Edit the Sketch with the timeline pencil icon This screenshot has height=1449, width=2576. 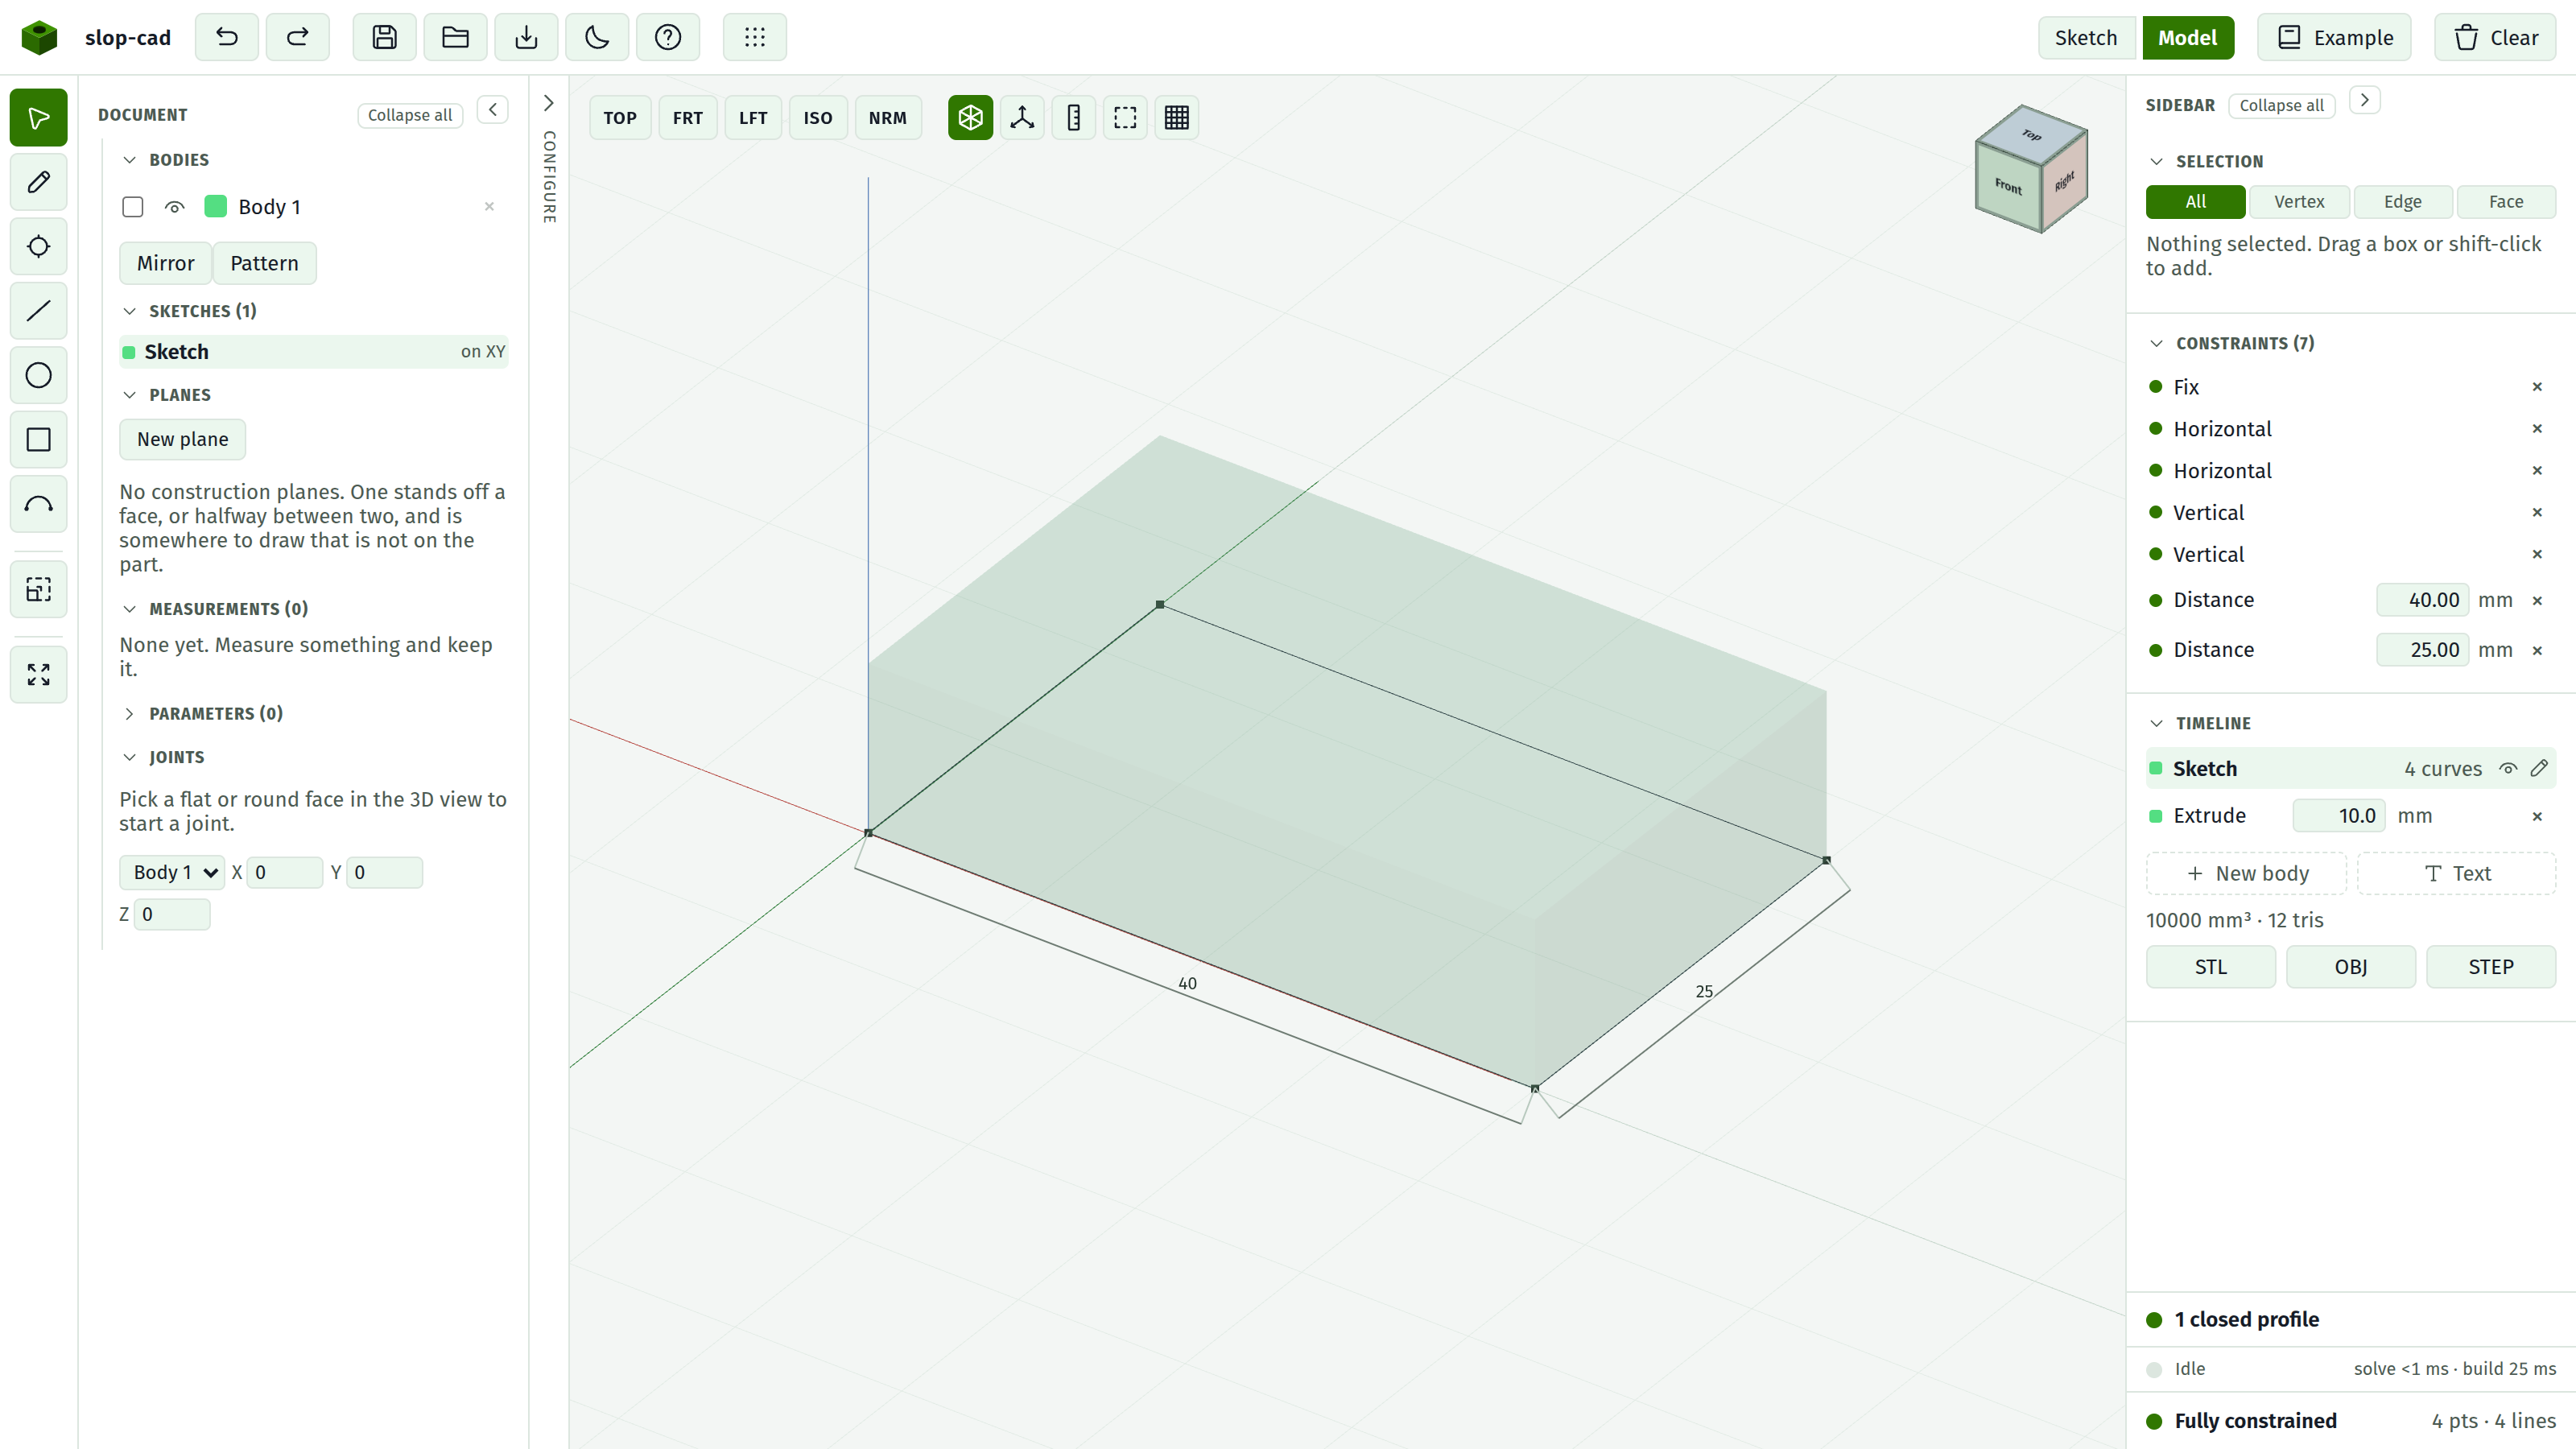coord(2539,768)
